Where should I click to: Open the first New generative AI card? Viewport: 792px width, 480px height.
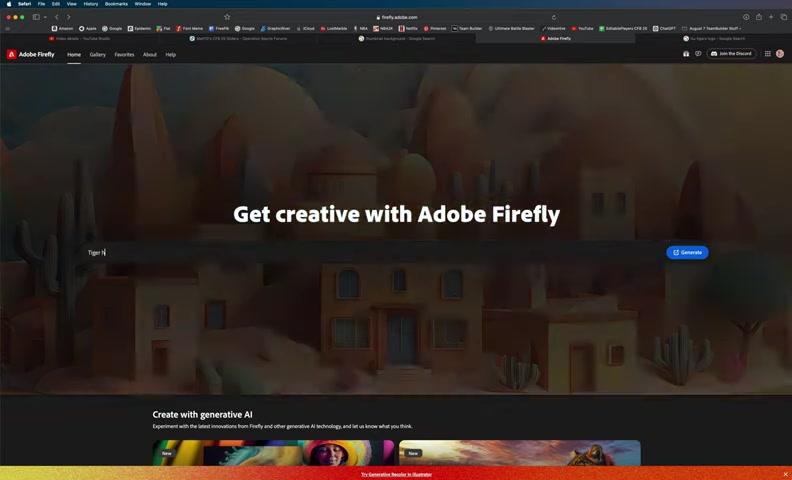pyautogui.click(x=273, y=453)
